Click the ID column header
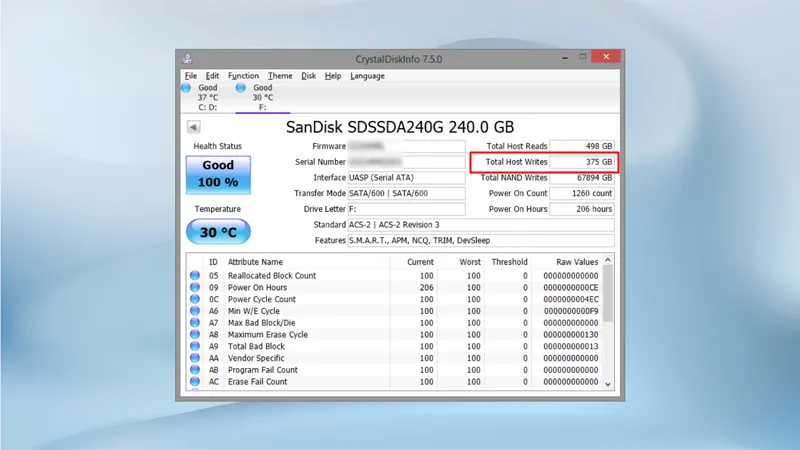This screenshot has width=800, height=450. [x=213, y=262]
